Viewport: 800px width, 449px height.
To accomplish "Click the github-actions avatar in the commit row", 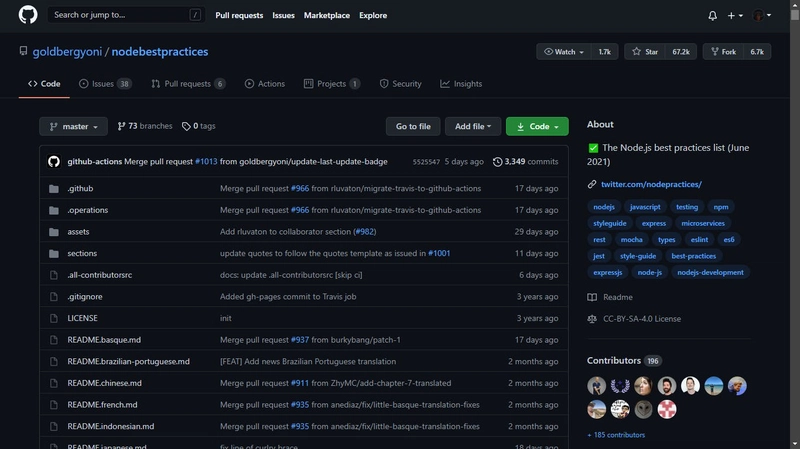I will tap(54, 161).
